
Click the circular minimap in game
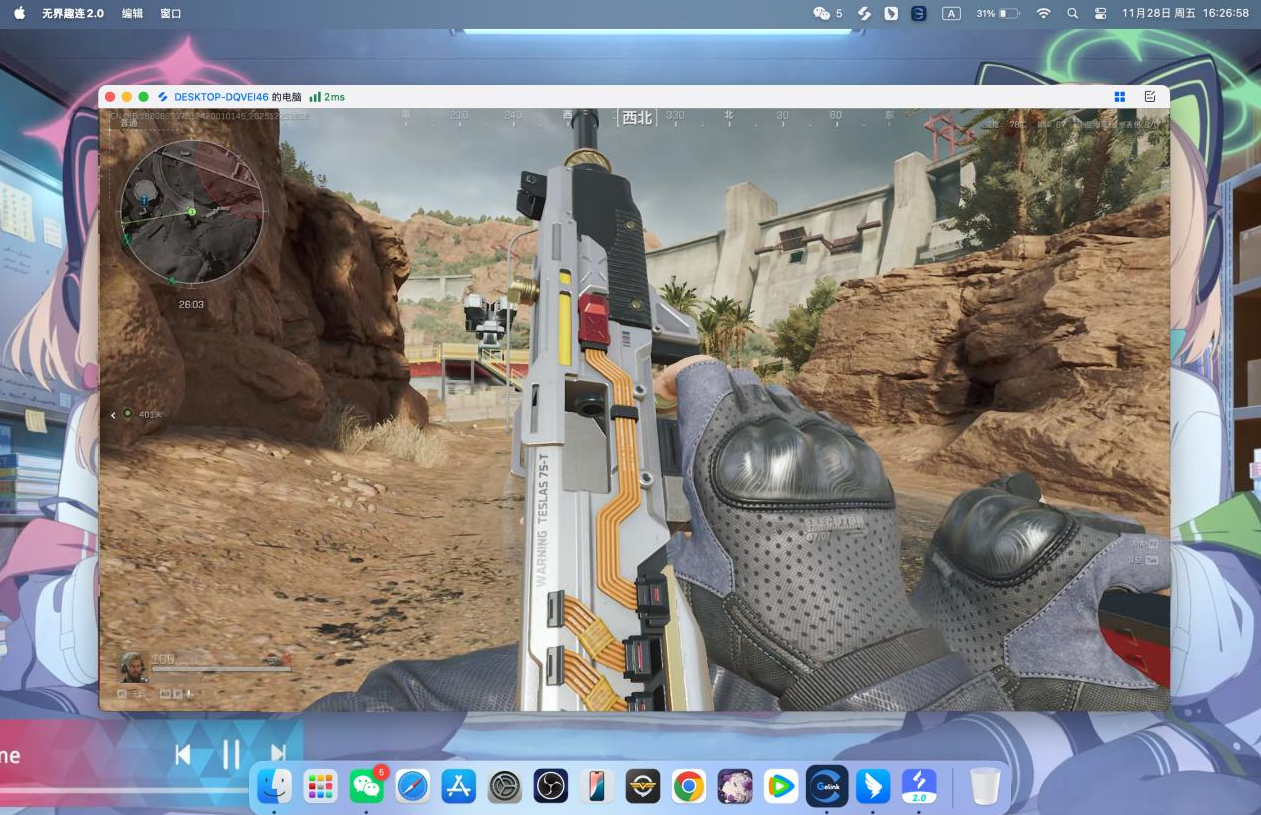pos(192,211)
